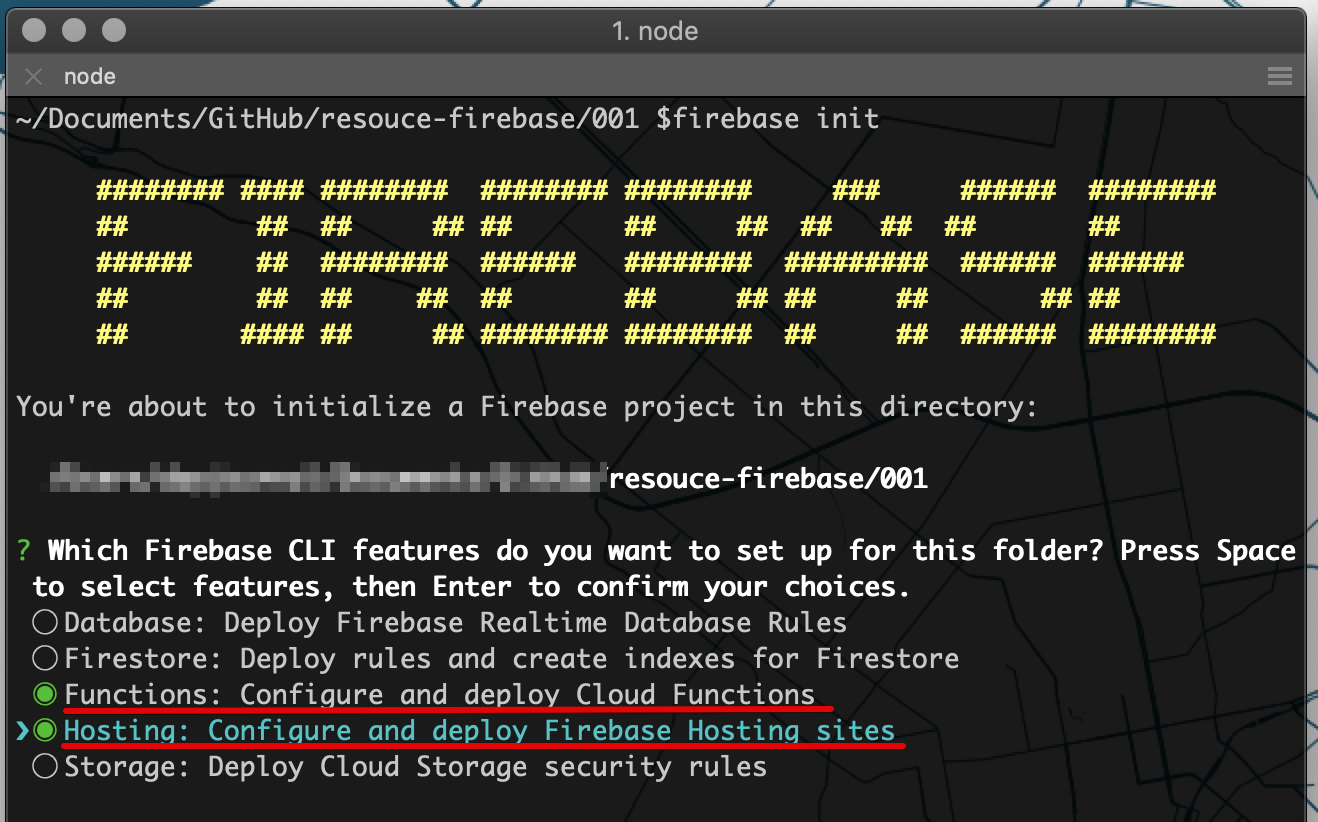Click the 'firebase init' command text
Screen dimensions: 1318x822
pyautogui.click(x=776, y=119)
